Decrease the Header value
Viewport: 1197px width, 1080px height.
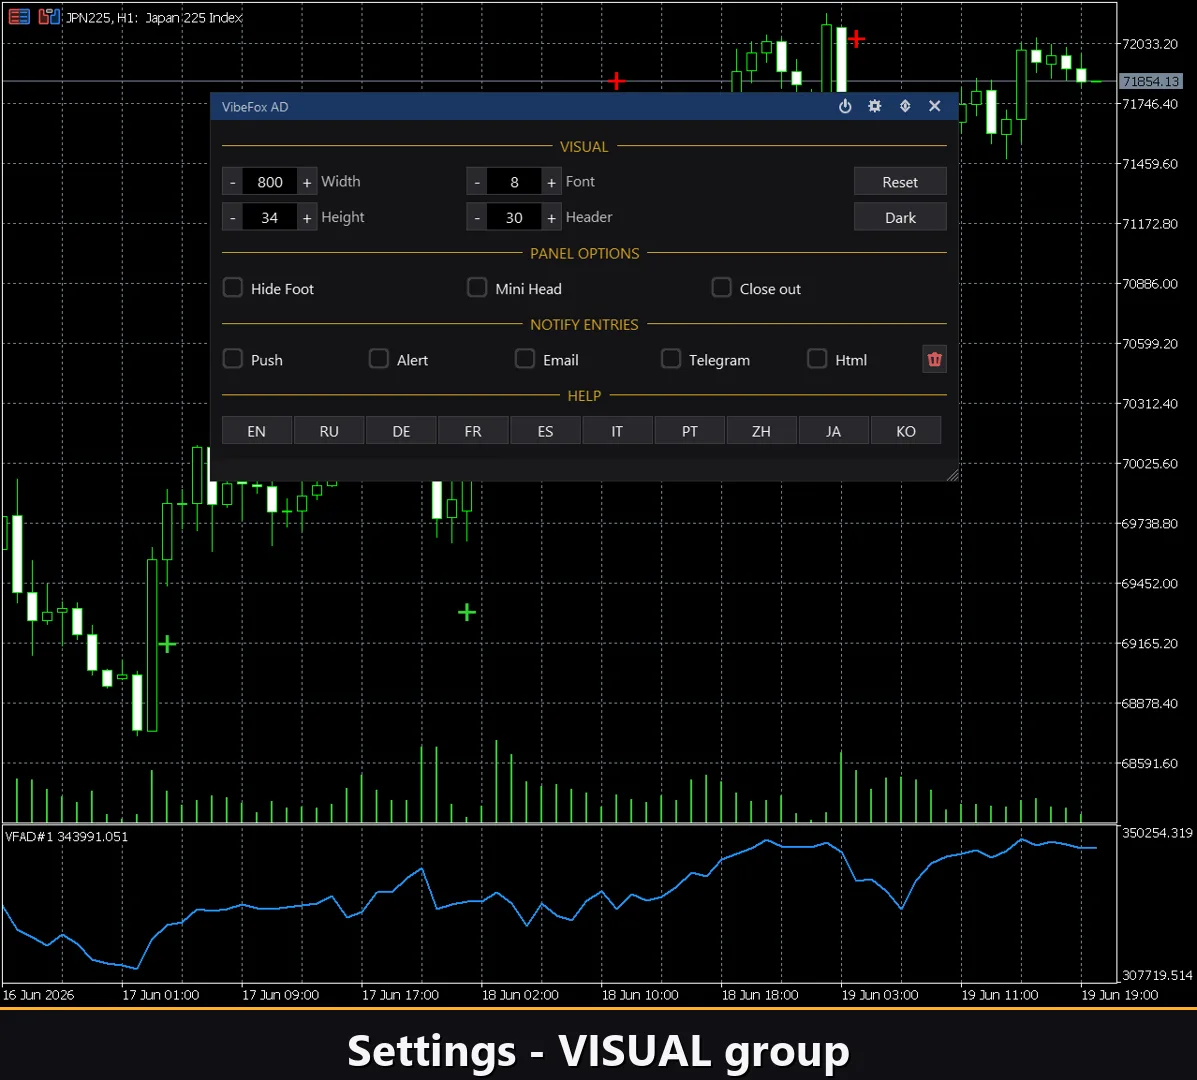(x=477, y=218)
